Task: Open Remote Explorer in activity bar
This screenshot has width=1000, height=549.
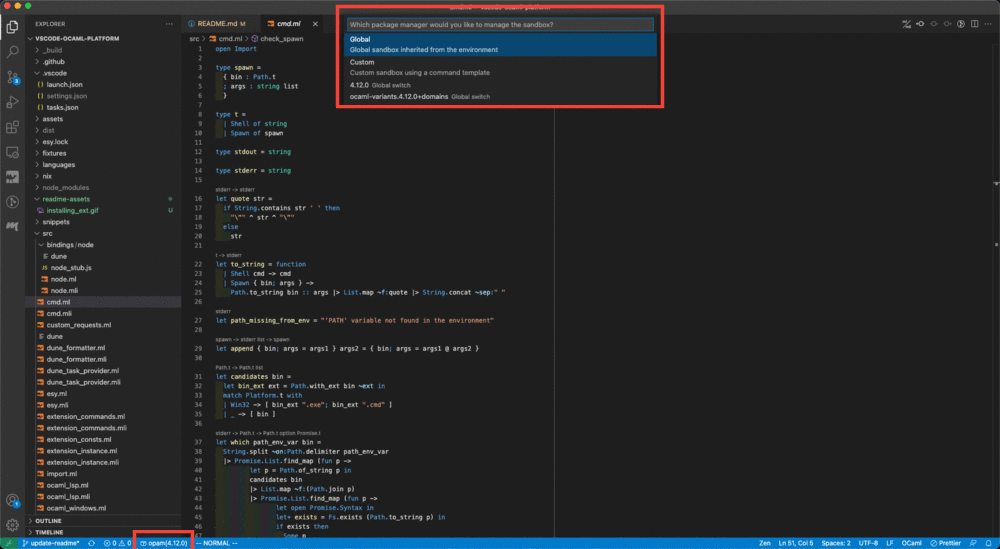Action: (12, 152)
